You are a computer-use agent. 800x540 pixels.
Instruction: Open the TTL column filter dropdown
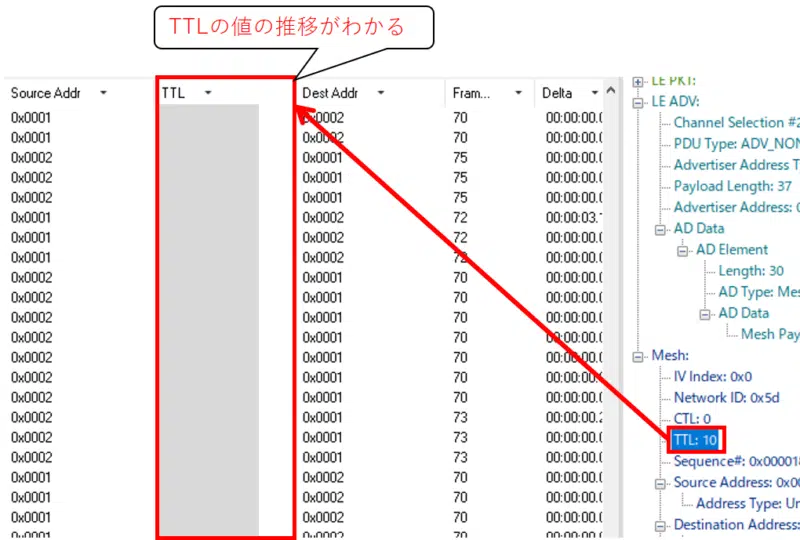click(208, 93)
